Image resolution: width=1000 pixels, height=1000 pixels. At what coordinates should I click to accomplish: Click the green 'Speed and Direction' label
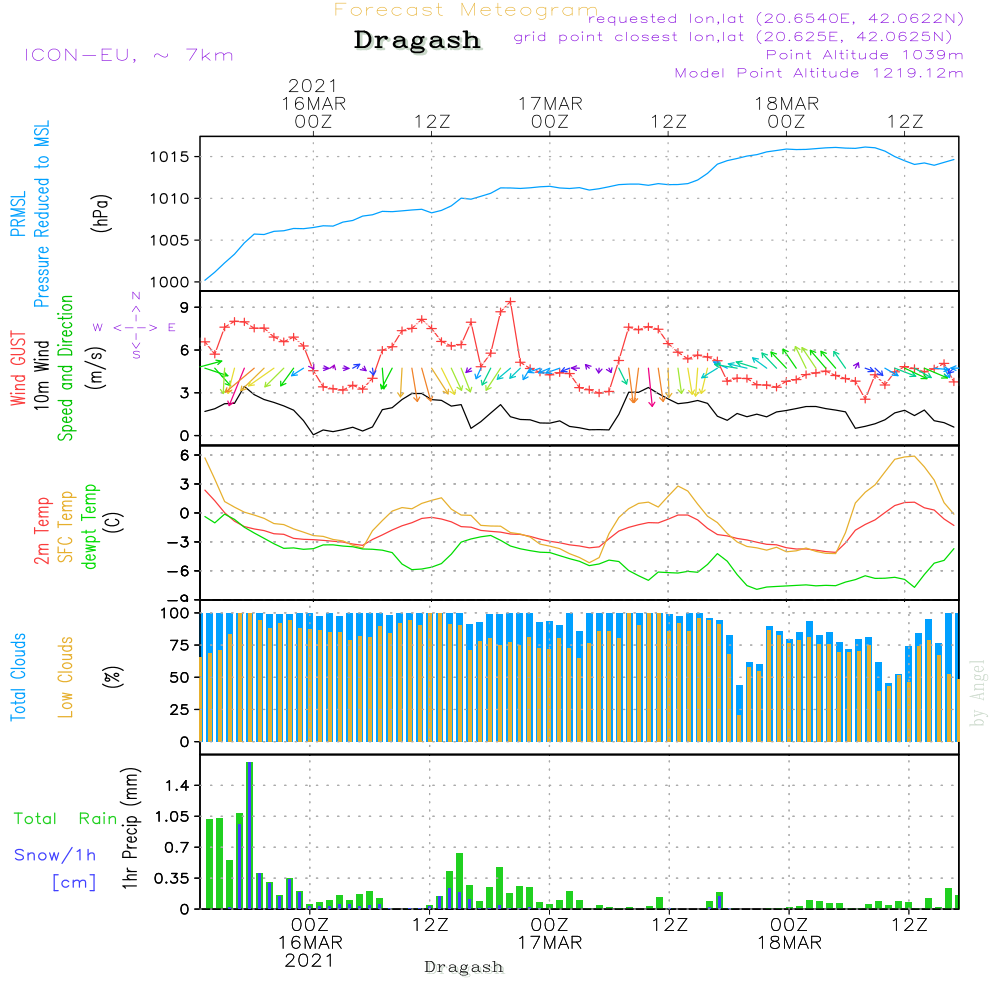pyautogui.click(x=65, y=368)
